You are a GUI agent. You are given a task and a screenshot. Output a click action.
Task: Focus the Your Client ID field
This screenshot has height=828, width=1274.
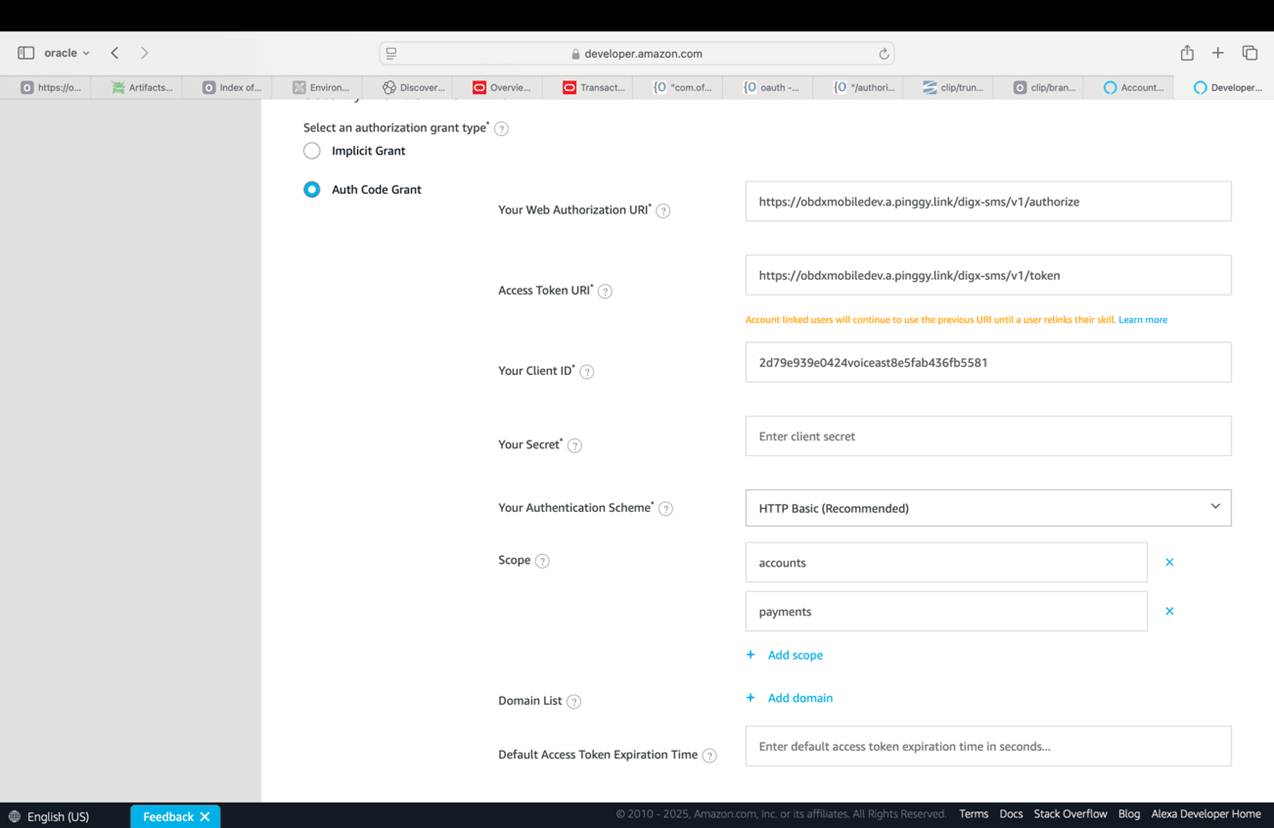click(988, 362)
